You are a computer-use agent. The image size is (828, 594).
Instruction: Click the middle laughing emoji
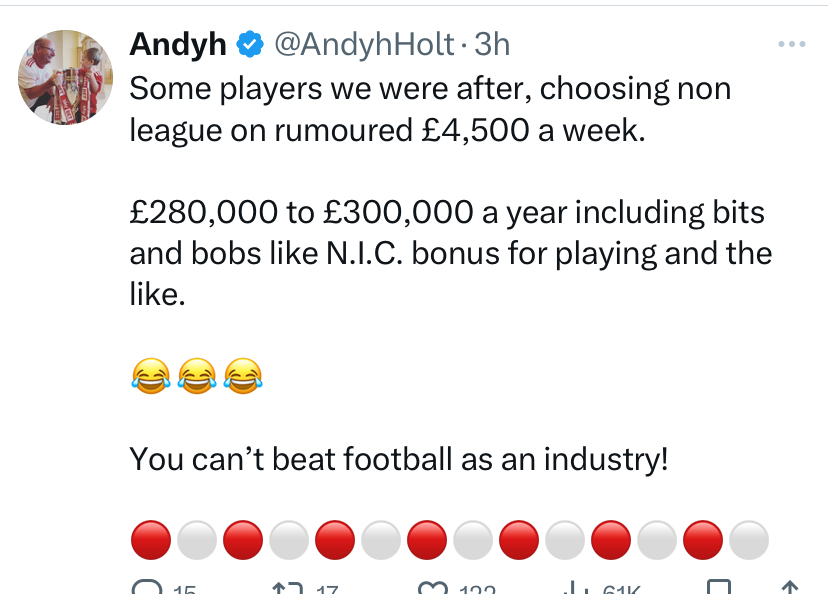[197, 376]
